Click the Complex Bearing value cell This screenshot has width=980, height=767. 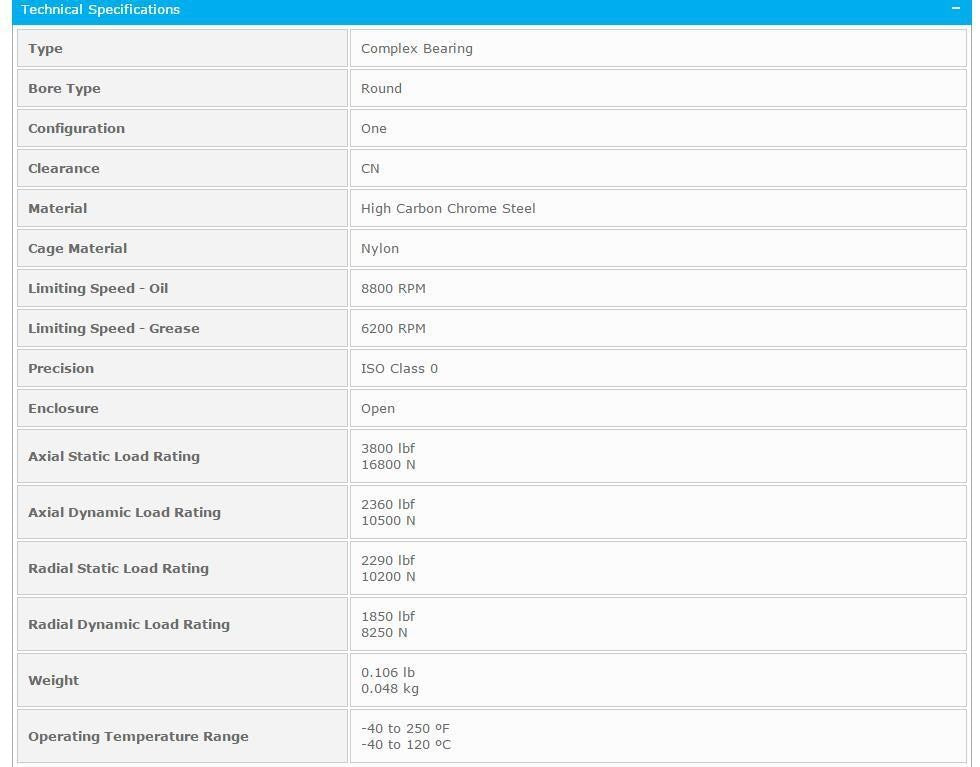tap(658, 48)
